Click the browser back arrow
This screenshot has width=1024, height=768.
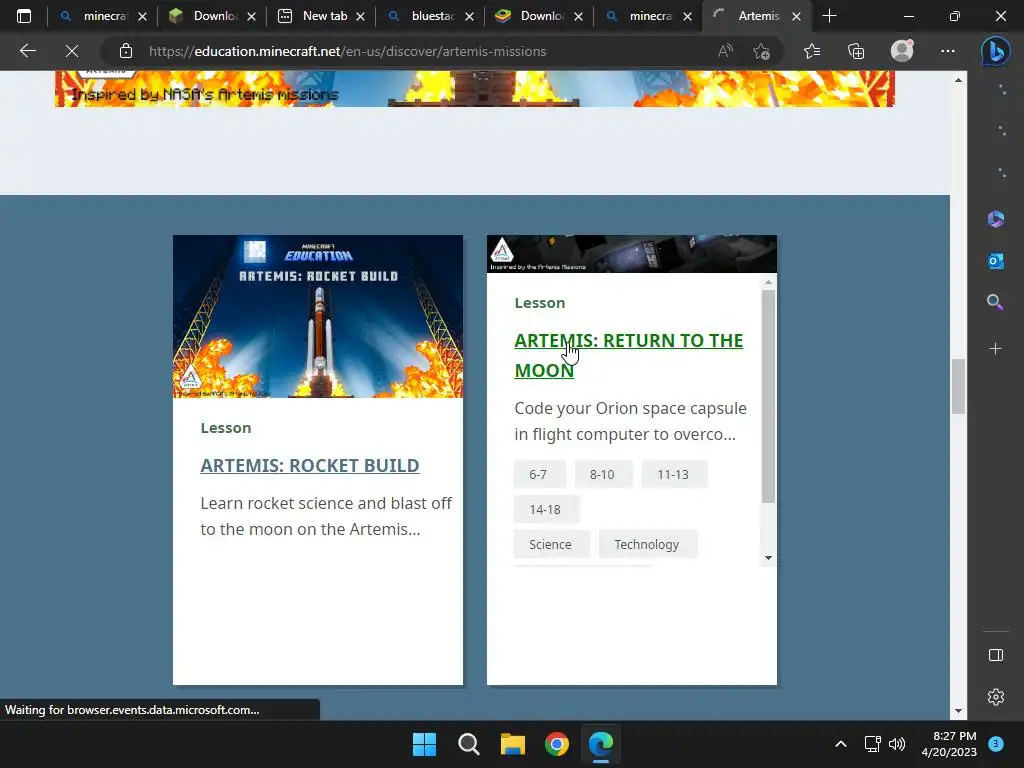point(27,51)
